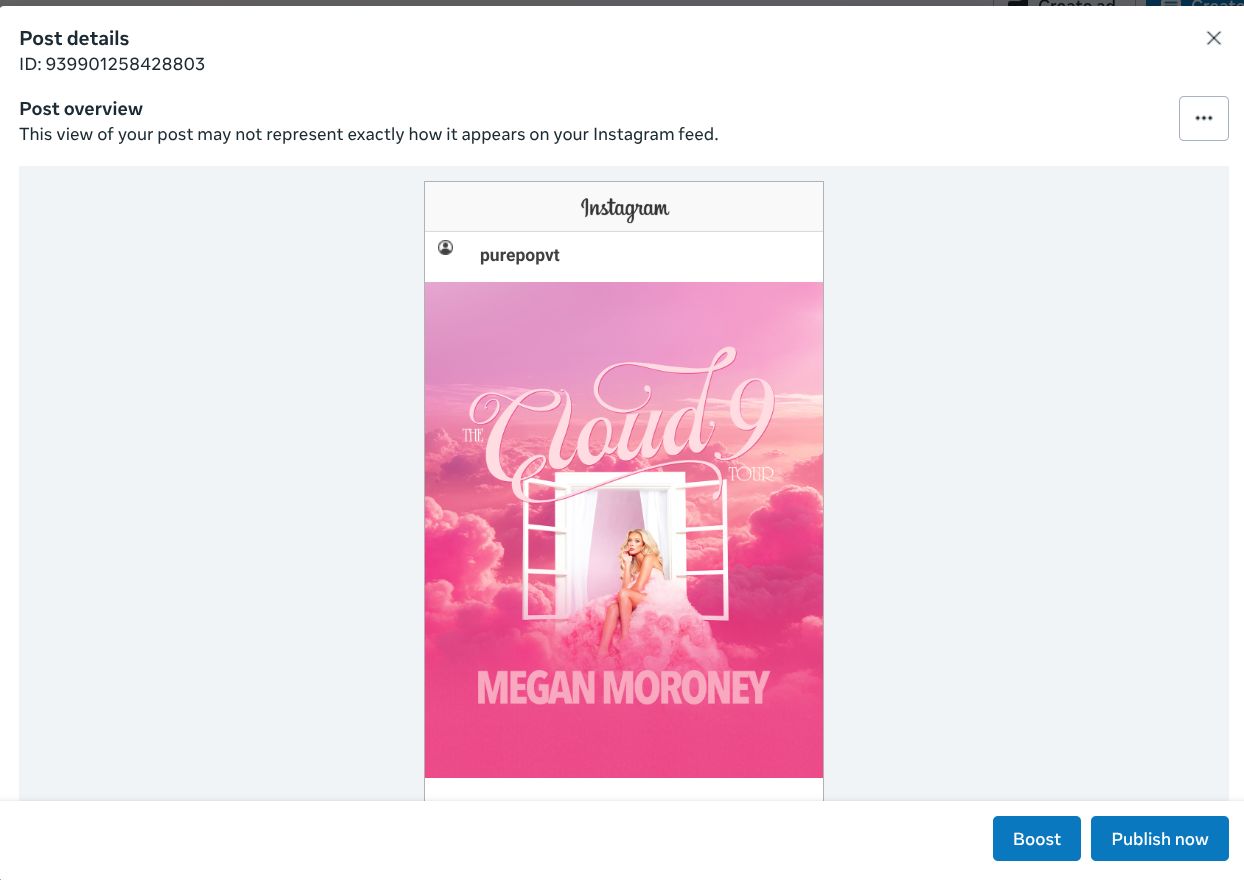Select "Create" at the top right

(1215, 4)
